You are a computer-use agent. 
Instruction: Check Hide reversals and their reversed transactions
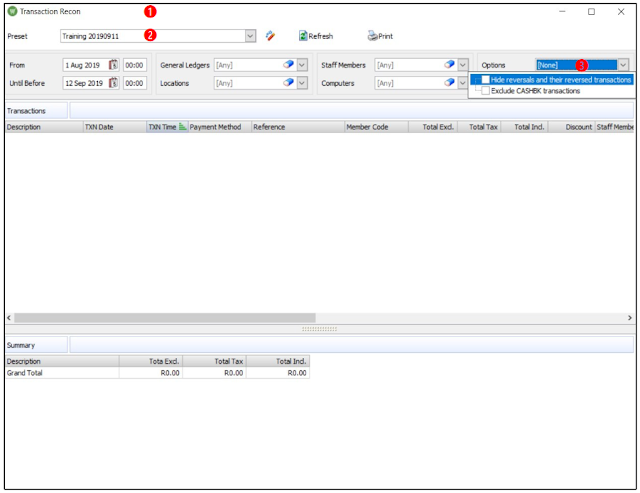(485, 80)
